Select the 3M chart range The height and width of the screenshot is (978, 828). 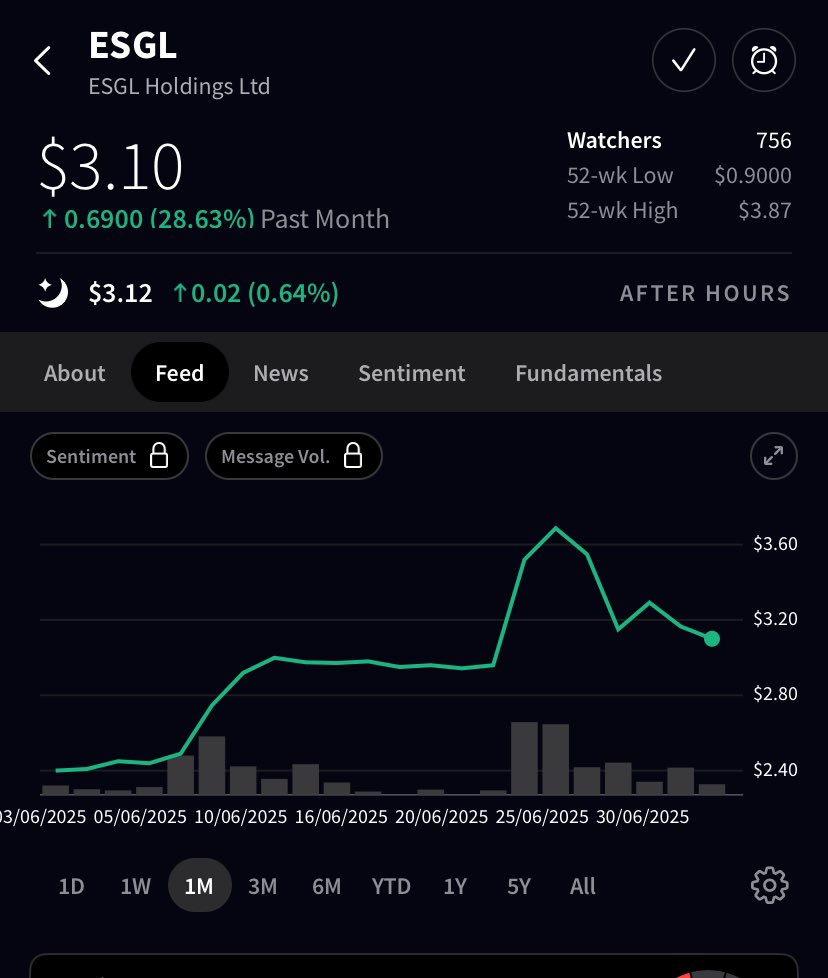point(262,886)
